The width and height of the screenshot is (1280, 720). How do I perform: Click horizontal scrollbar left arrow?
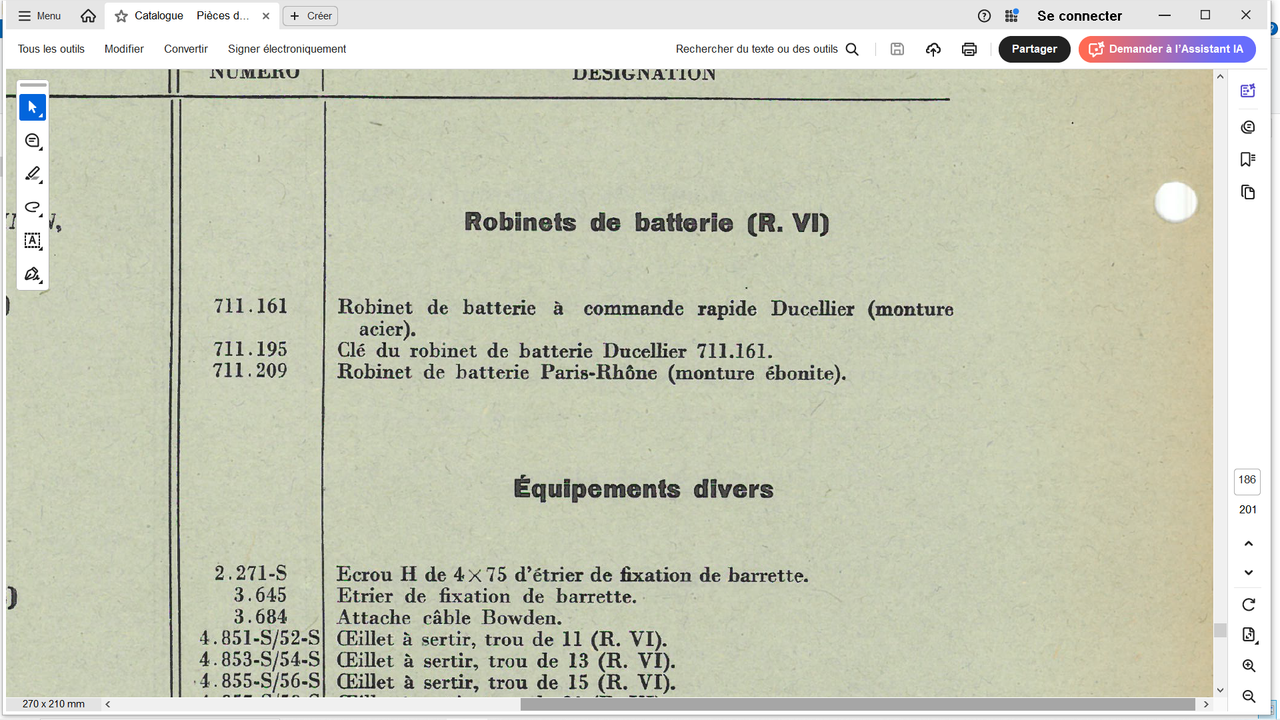click(108, 704)
